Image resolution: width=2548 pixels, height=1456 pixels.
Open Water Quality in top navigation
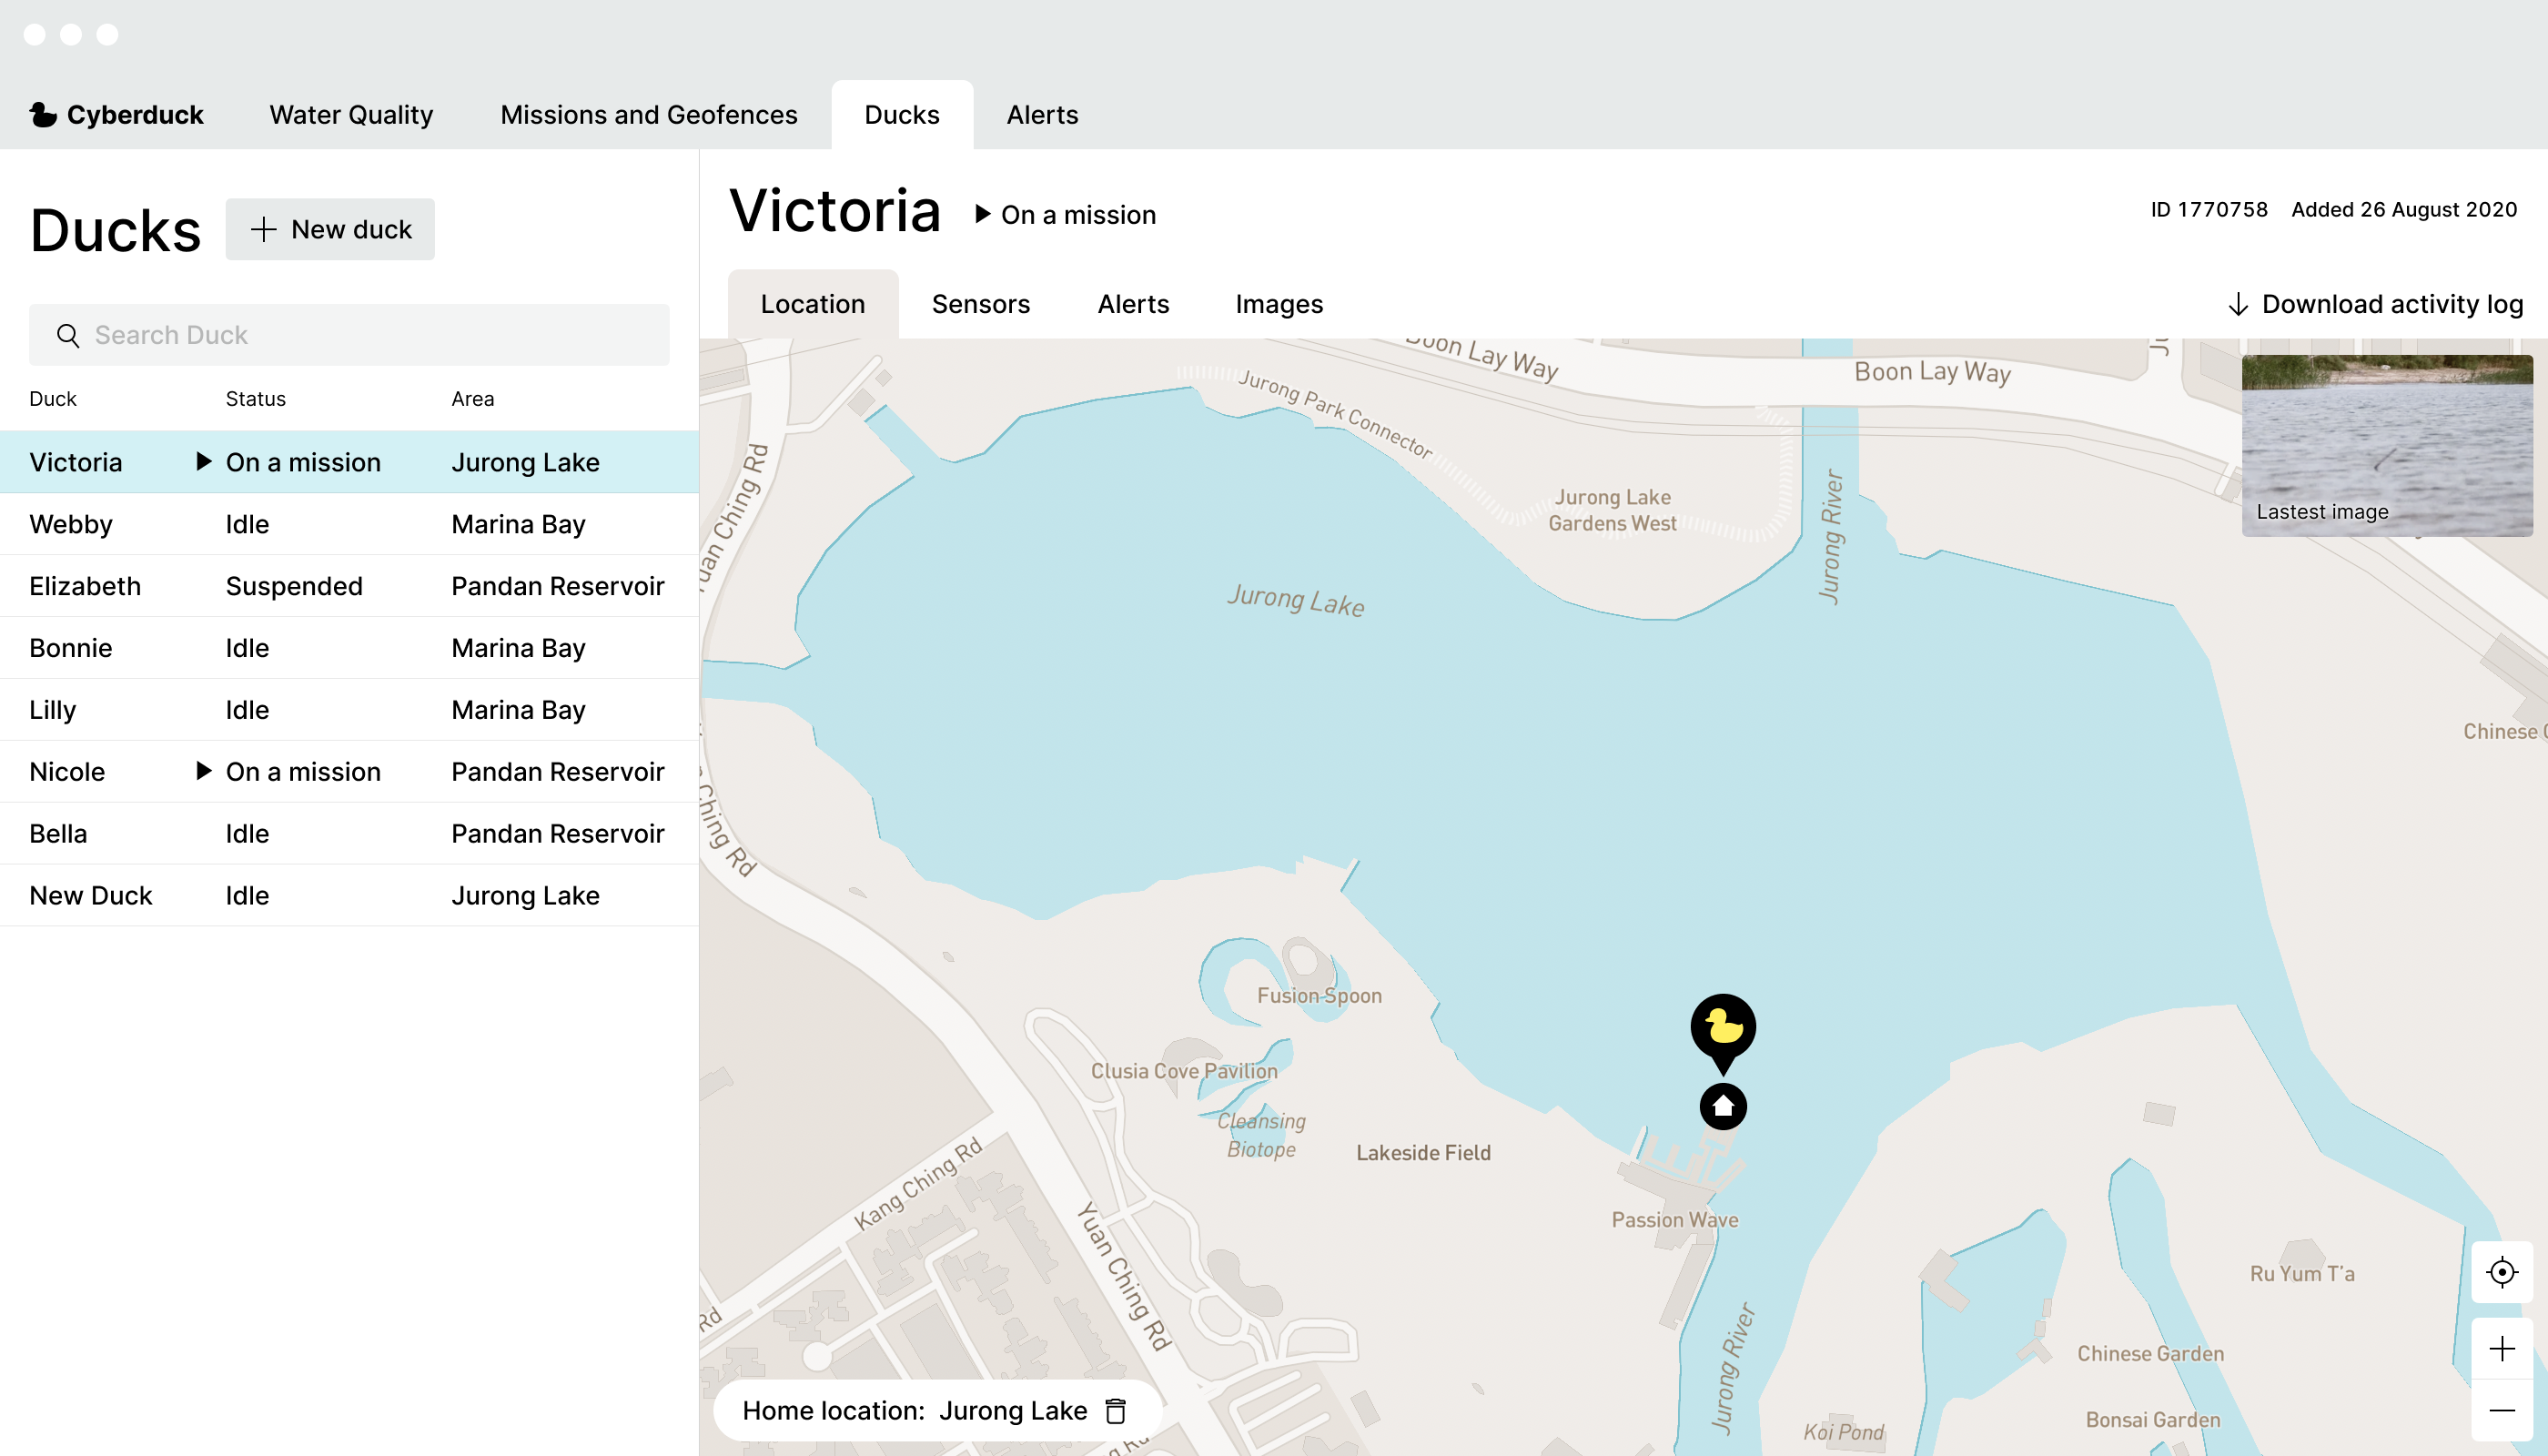tap(351, 115)
